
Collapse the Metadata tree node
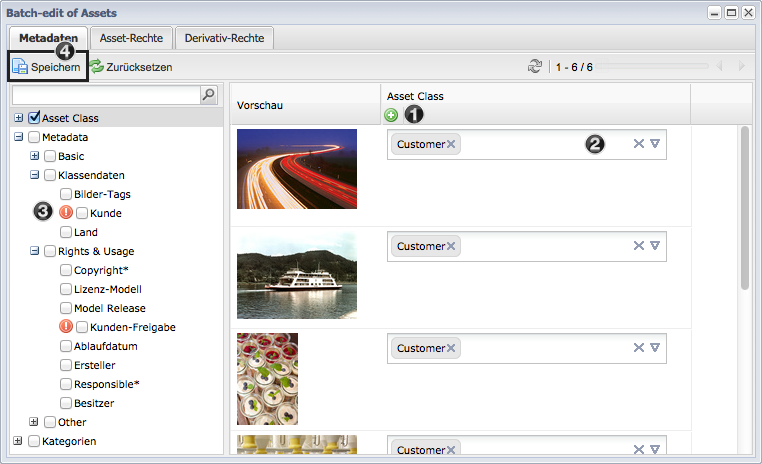coord(18,137)
